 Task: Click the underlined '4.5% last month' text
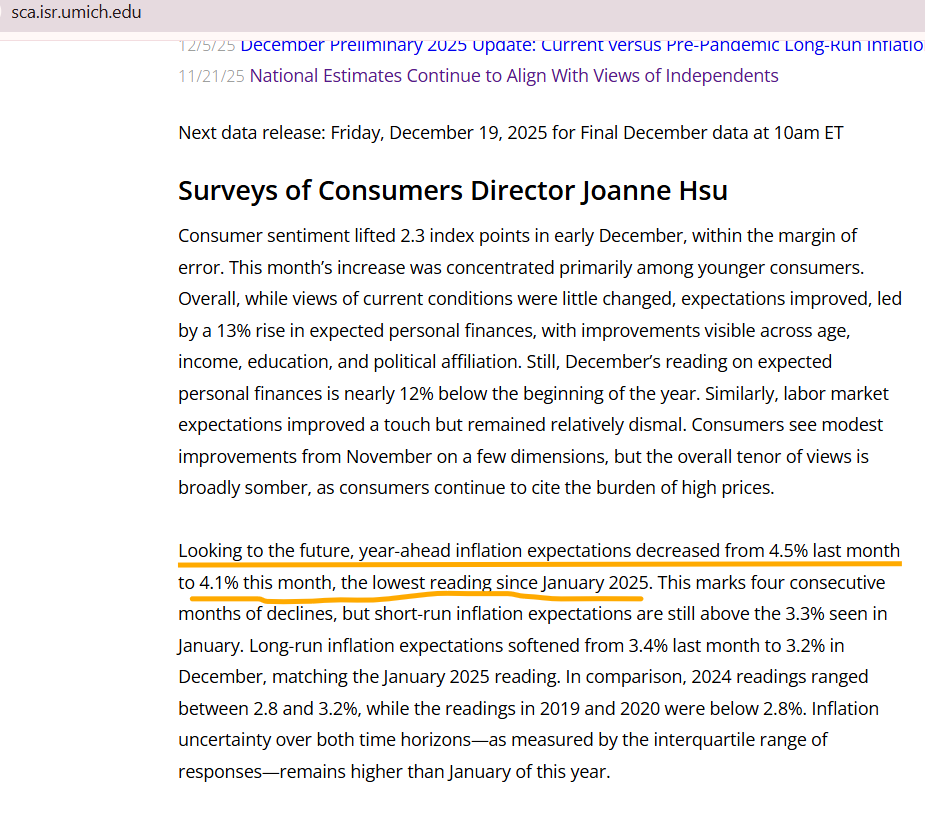(x=834, y=551)
